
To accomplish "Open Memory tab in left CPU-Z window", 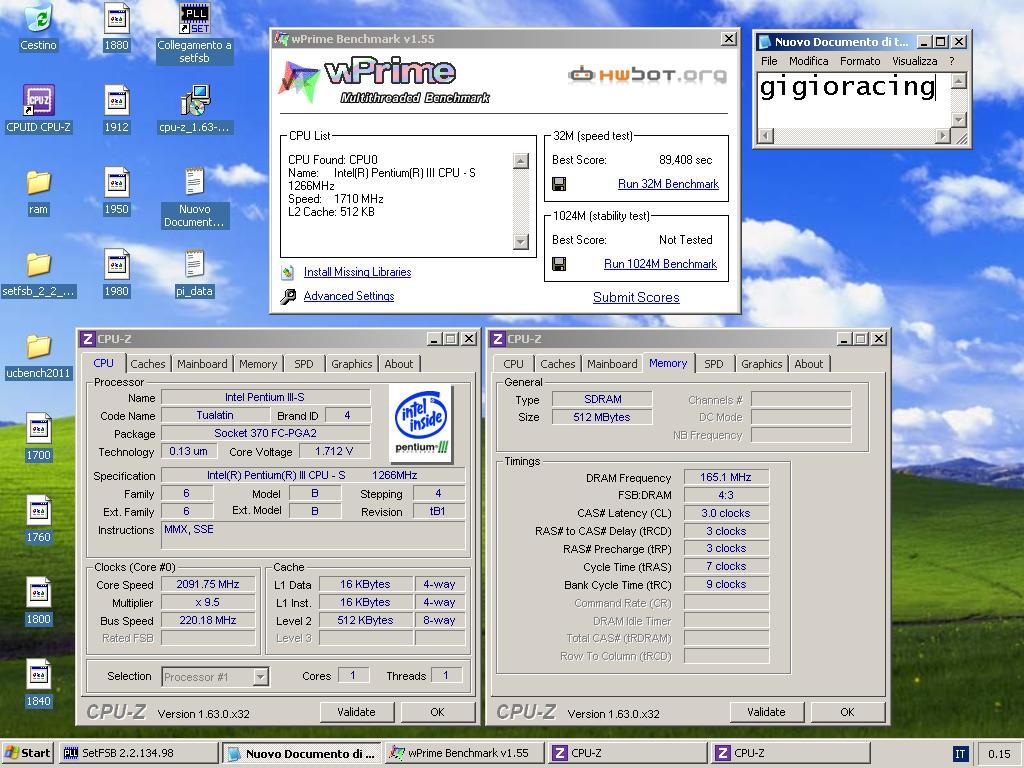I will [x=257, y=364].
